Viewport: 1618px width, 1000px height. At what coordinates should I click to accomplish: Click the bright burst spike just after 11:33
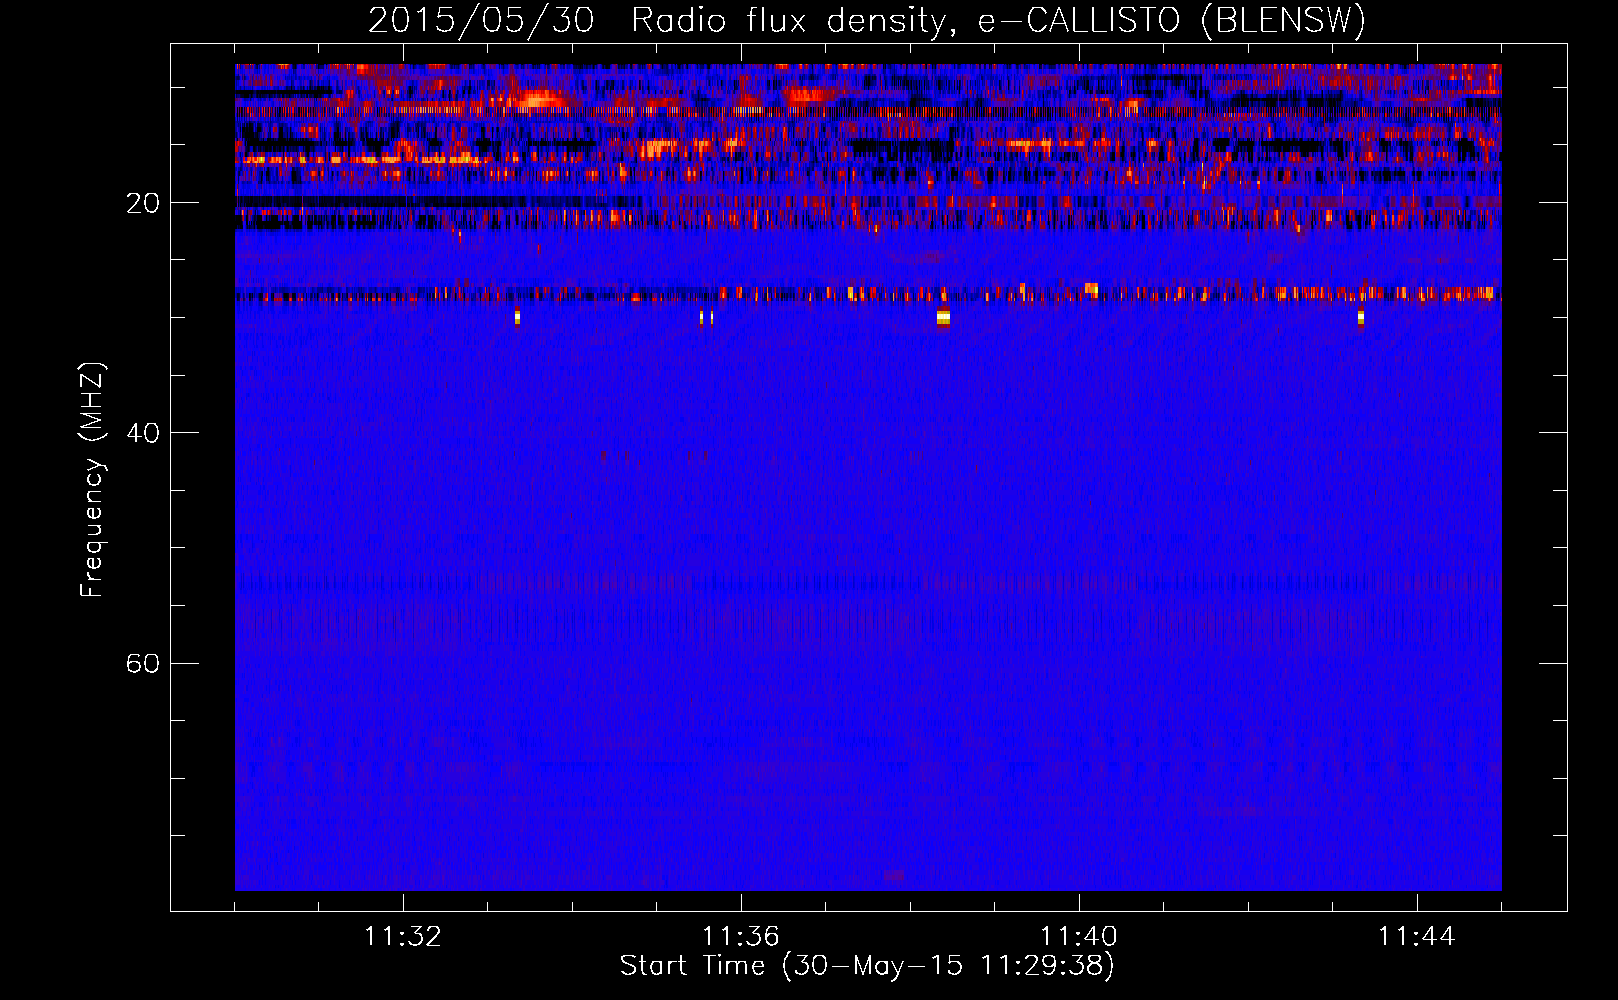click(517, 317)
